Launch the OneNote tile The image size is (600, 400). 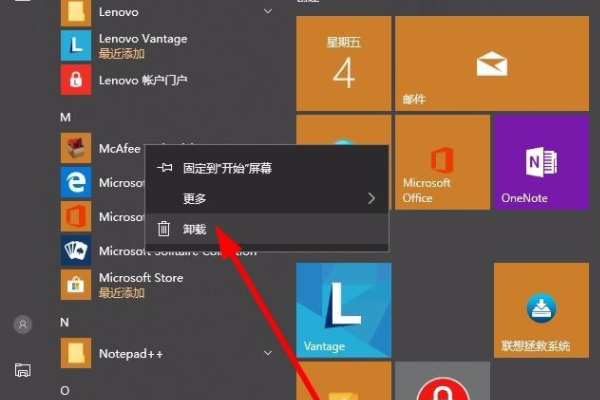pos(541,162)
